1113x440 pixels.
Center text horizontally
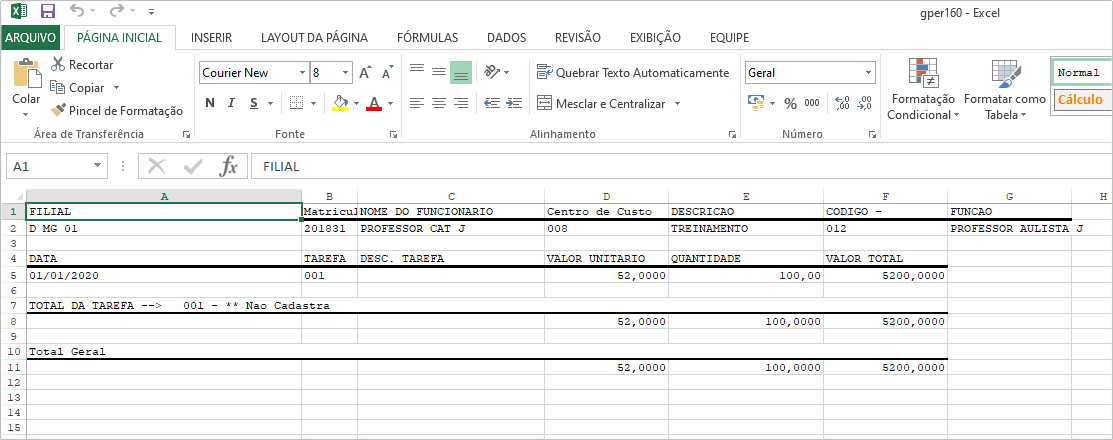pyautogui.click(x=439, y=104)
